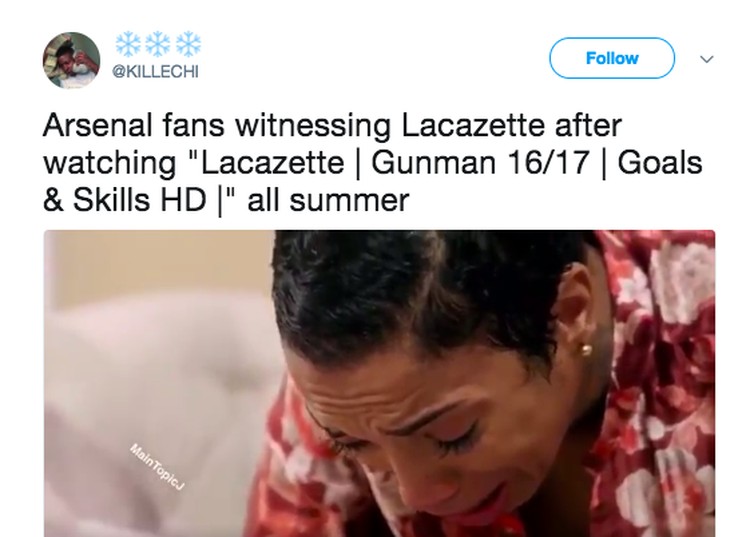The image size is (750, 537).
Task: Click the word "Goals" in the tweet
Action: pyautogui.click(x=660, y=163)
